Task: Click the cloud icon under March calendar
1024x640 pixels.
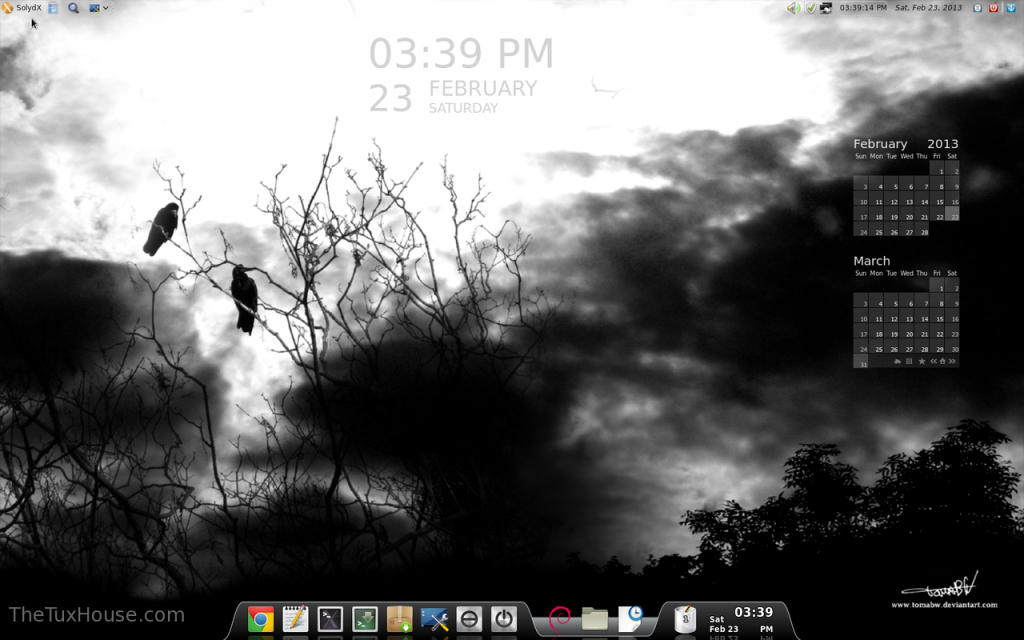Action: coord(897,361)
